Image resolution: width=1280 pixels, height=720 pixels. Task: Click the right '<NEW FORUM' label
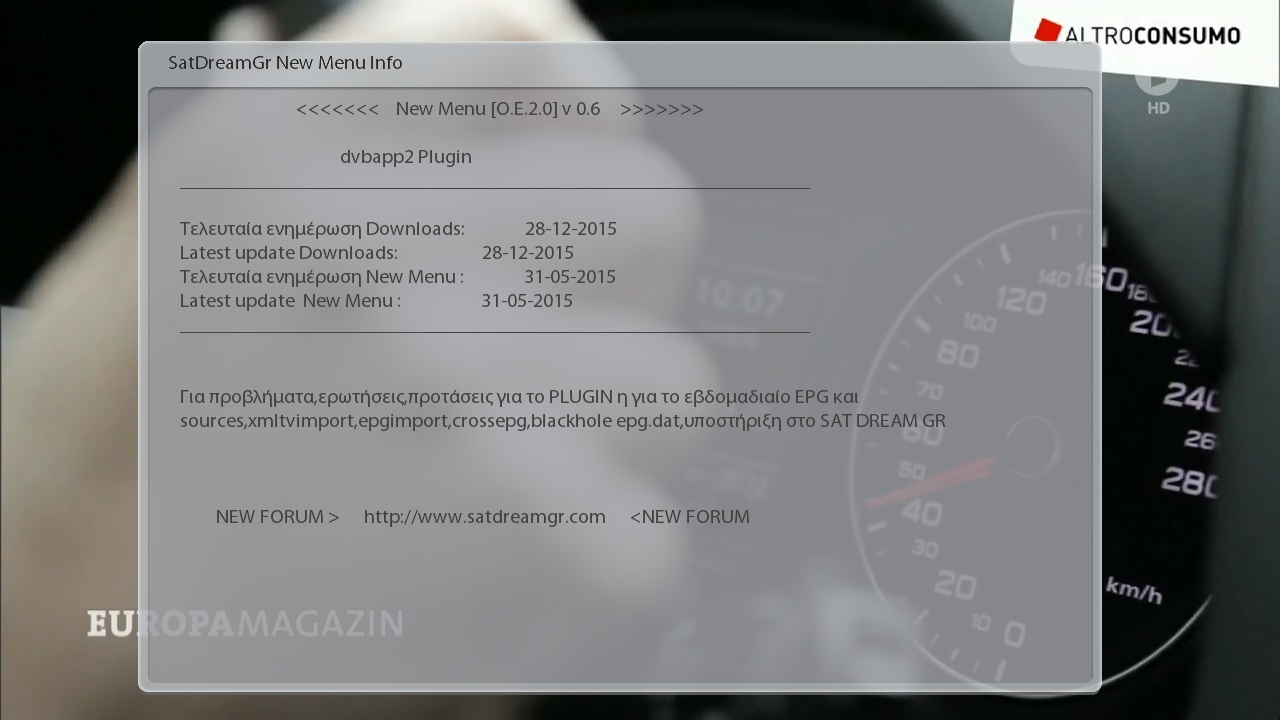pos(689,517)
